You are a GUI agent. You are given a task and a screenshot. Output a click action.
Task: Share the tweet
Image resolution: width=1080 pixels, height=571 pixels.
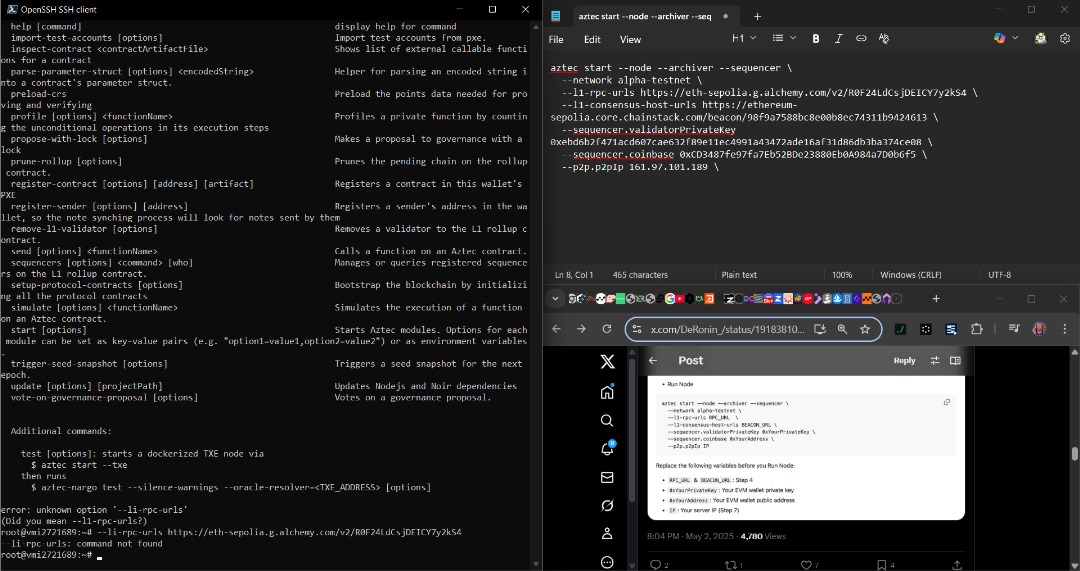pyautogui.click(x=957, y=565)
